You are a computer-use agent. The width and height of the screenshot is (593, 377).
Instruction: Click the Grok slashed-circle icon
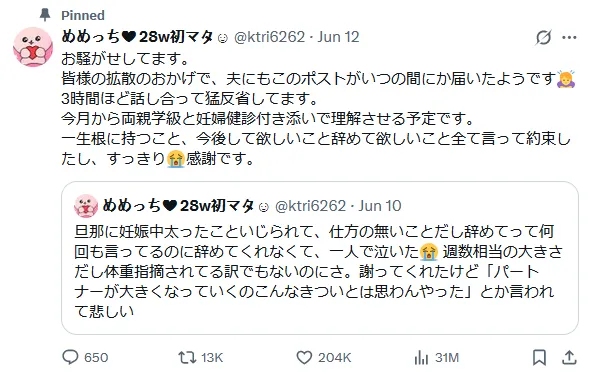tap(543, 37)
